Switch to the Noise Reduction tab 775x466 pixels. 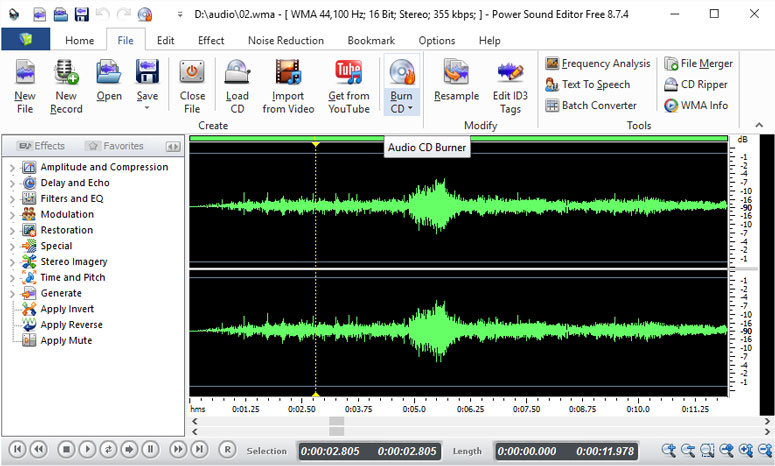point(286,41)
